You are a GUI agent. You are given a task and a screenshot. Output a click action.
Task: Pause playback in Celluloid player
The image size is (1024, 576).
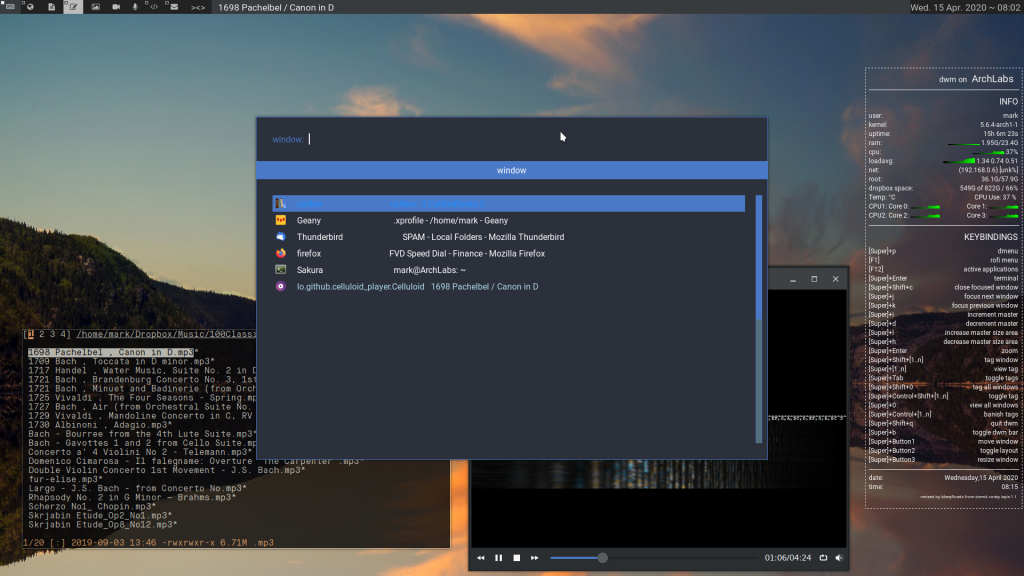pyautogui.click(x=498, y=558)
